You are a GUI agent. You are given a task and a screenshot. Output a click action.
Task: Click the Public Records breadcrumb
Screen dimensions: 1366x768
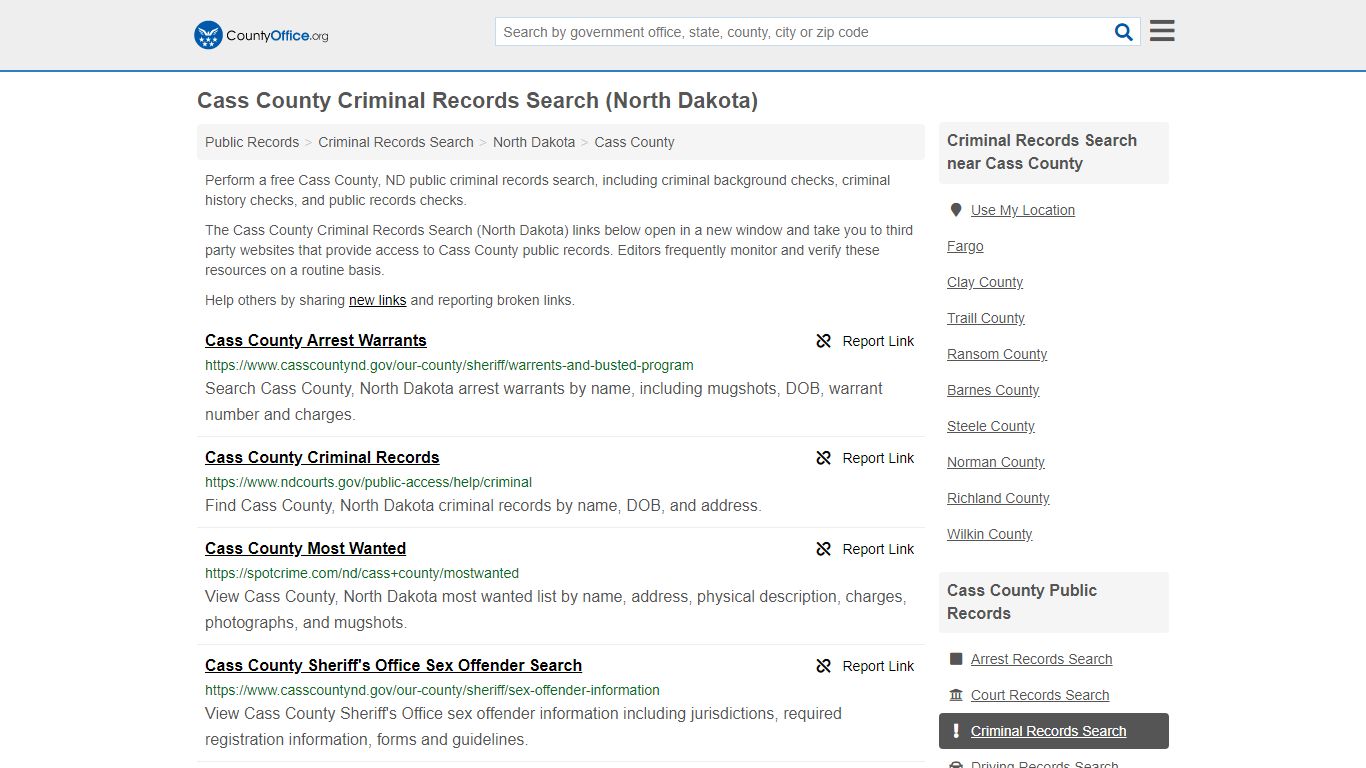(x=252, y=142)
